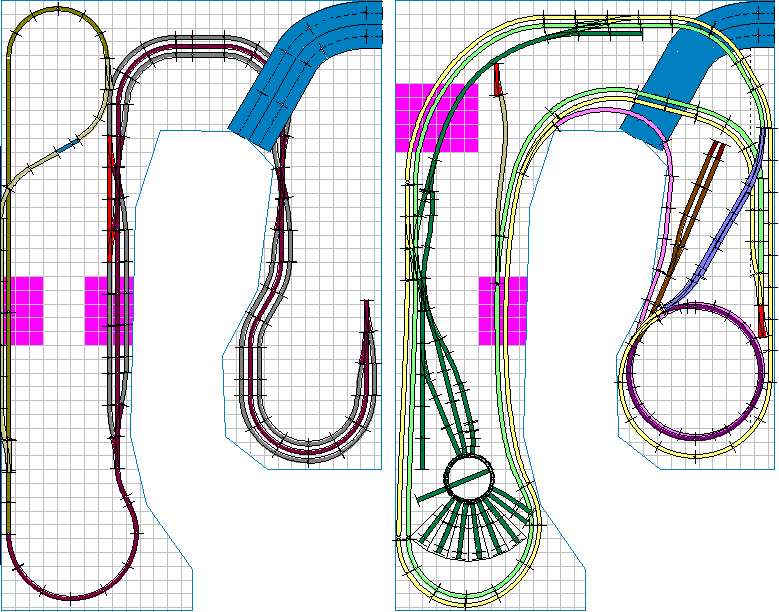Click the magenta block at left layout's far edge
Screen dimensions: 779x612
click(x=22, y=311)
